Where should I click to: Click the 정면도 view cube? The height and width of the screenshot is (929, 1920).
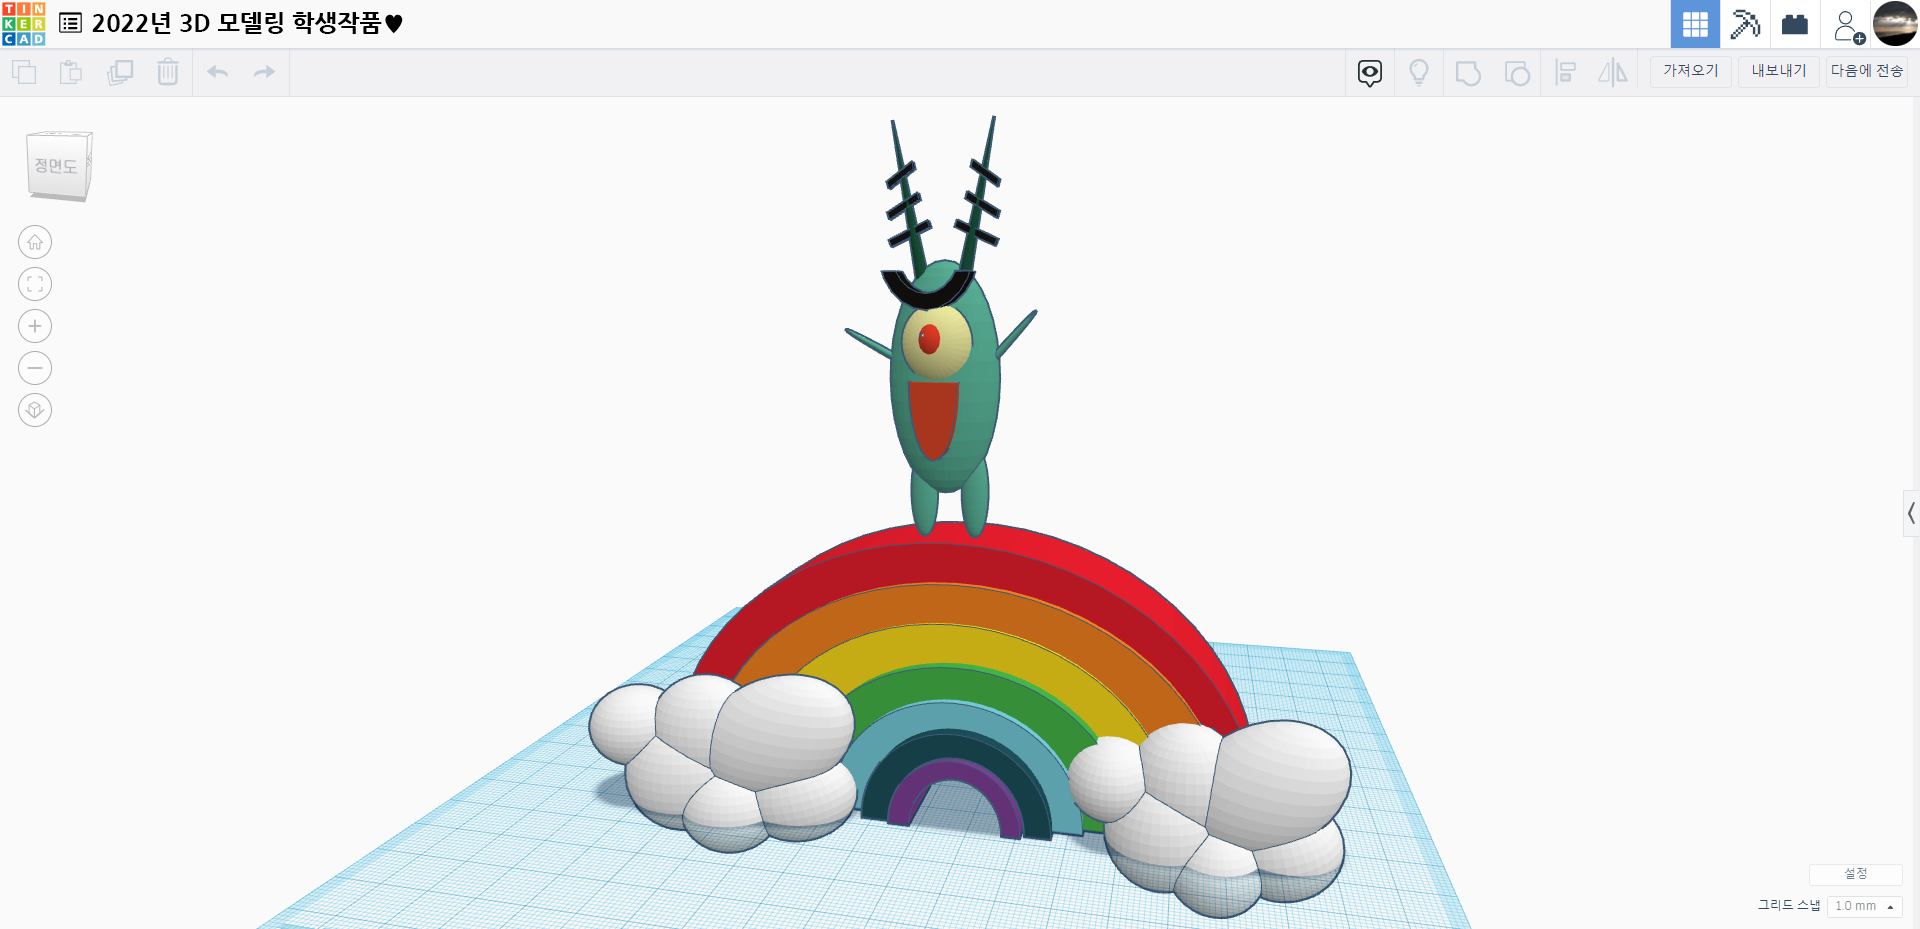pyautogui.click(x=59, y=166)
